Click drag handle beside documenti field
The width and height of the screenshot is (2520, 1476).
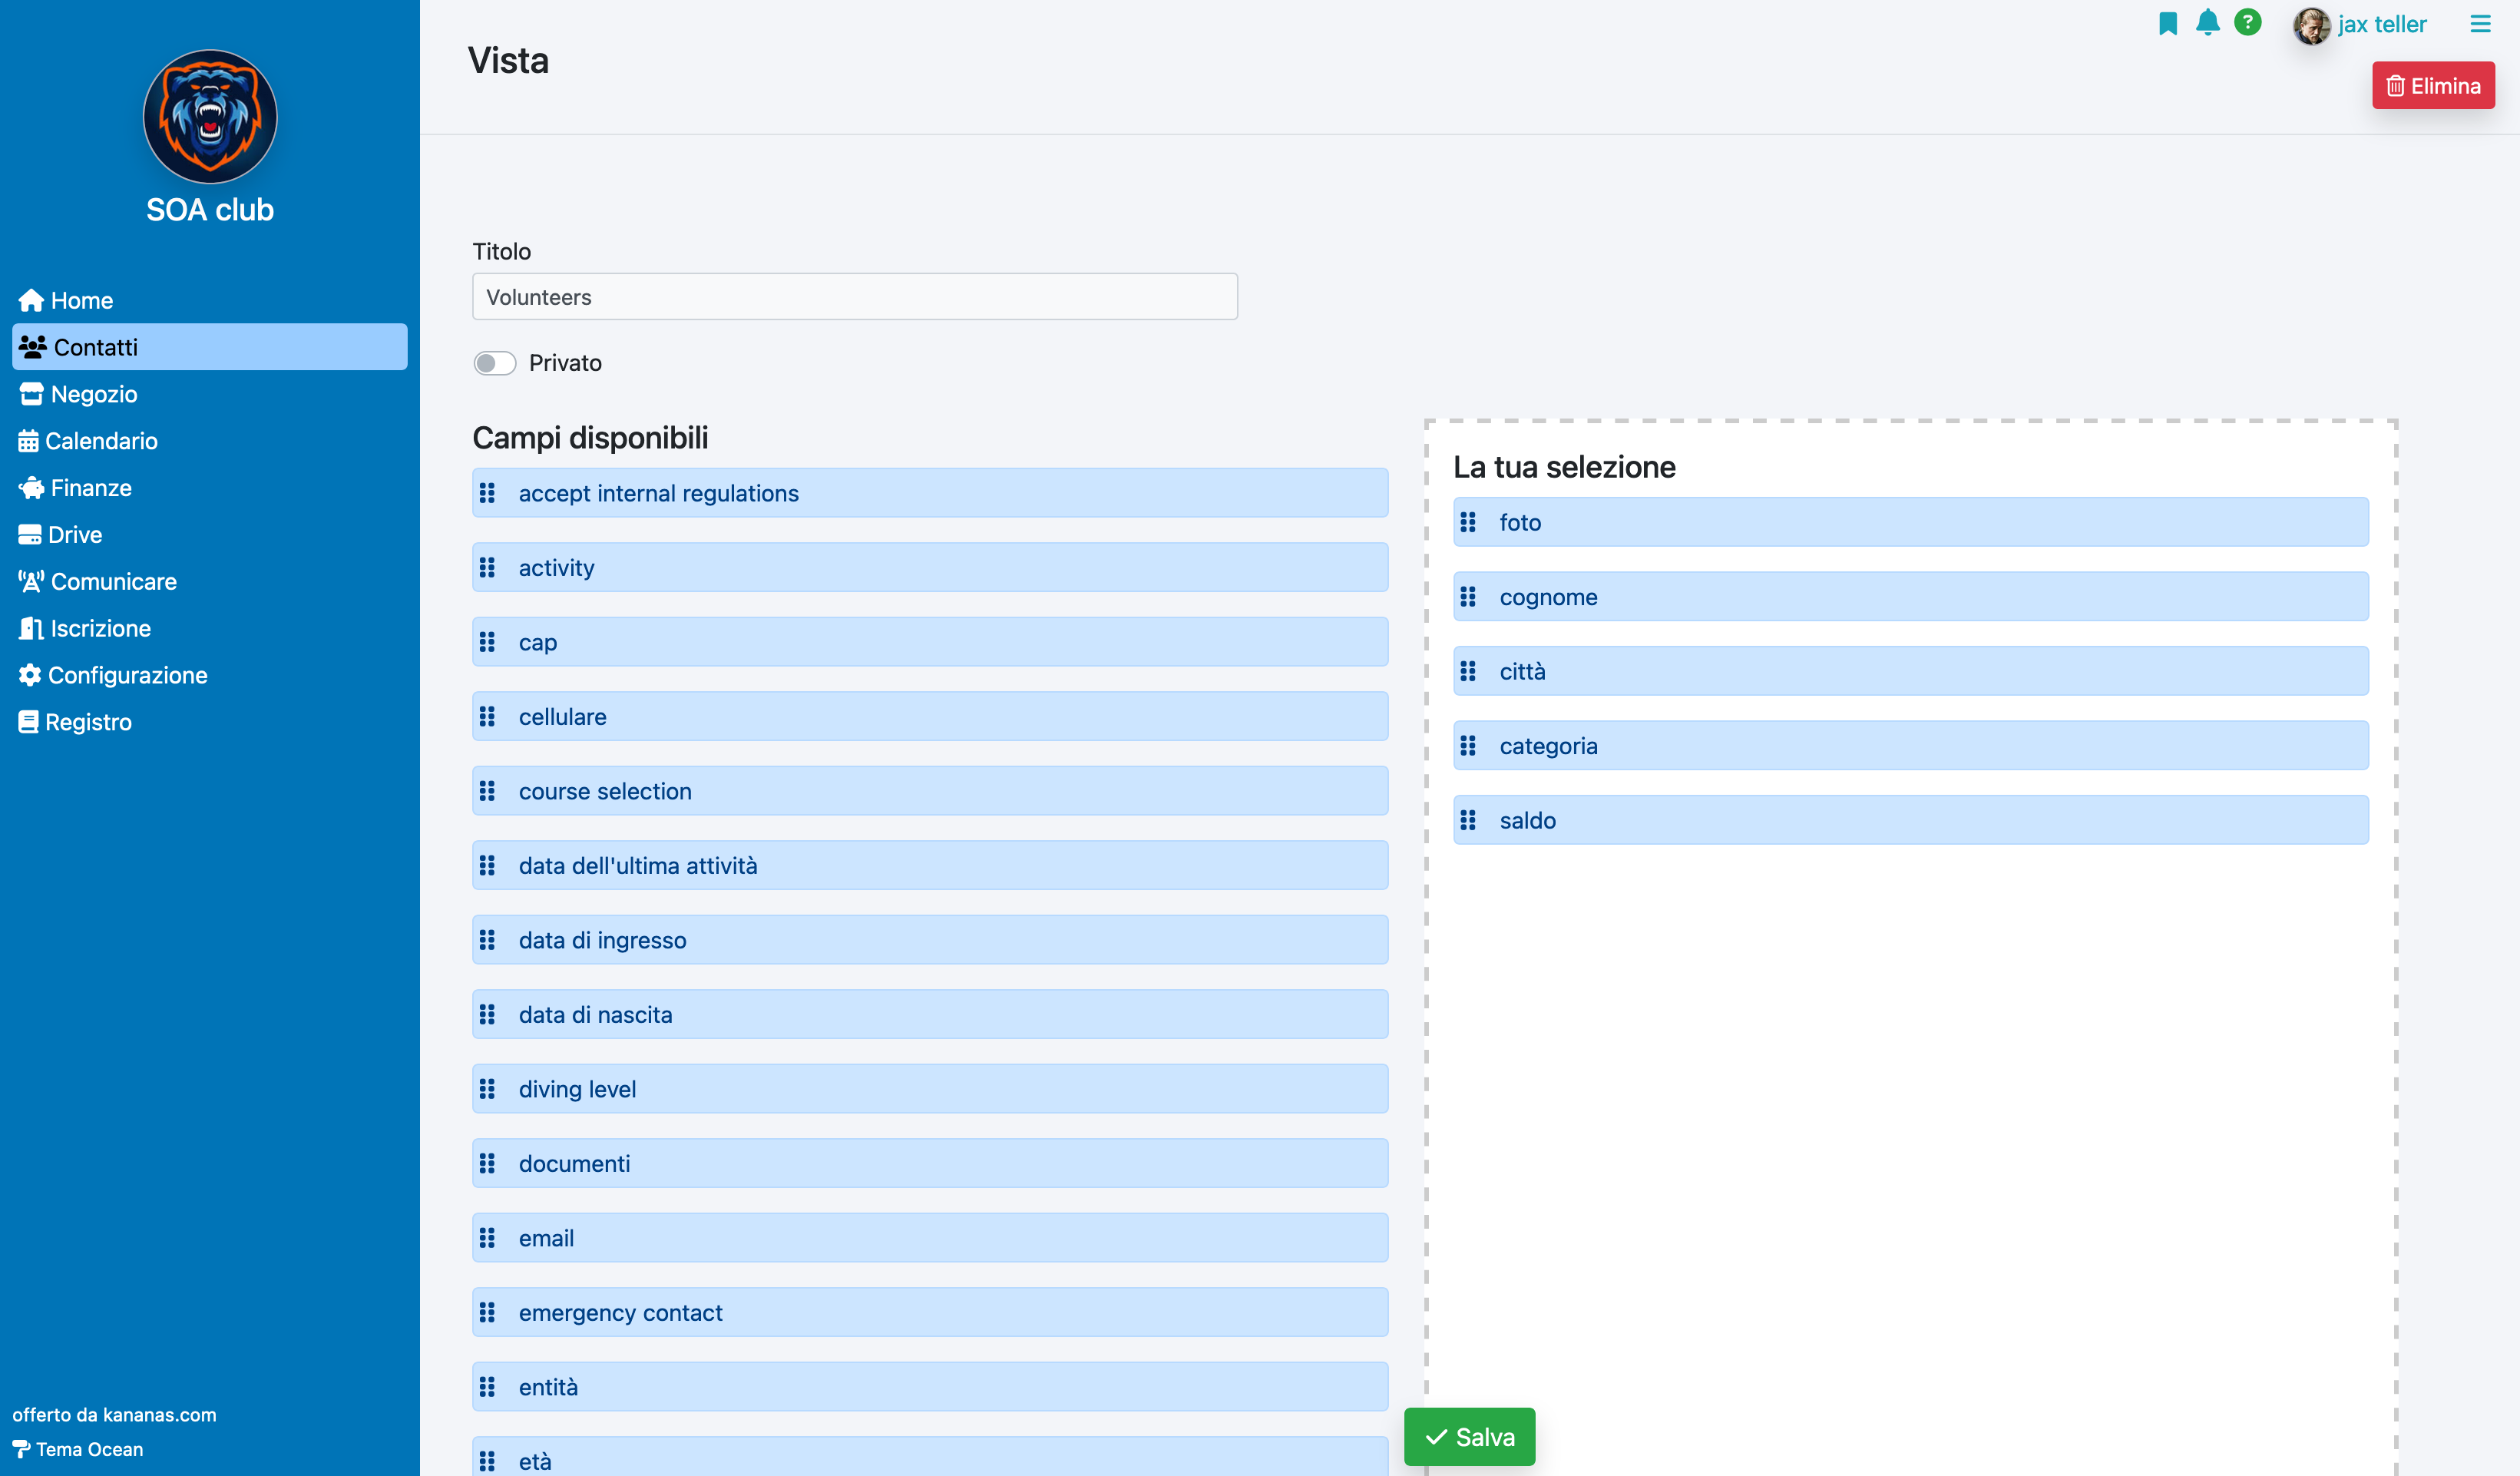point(487,1163)
